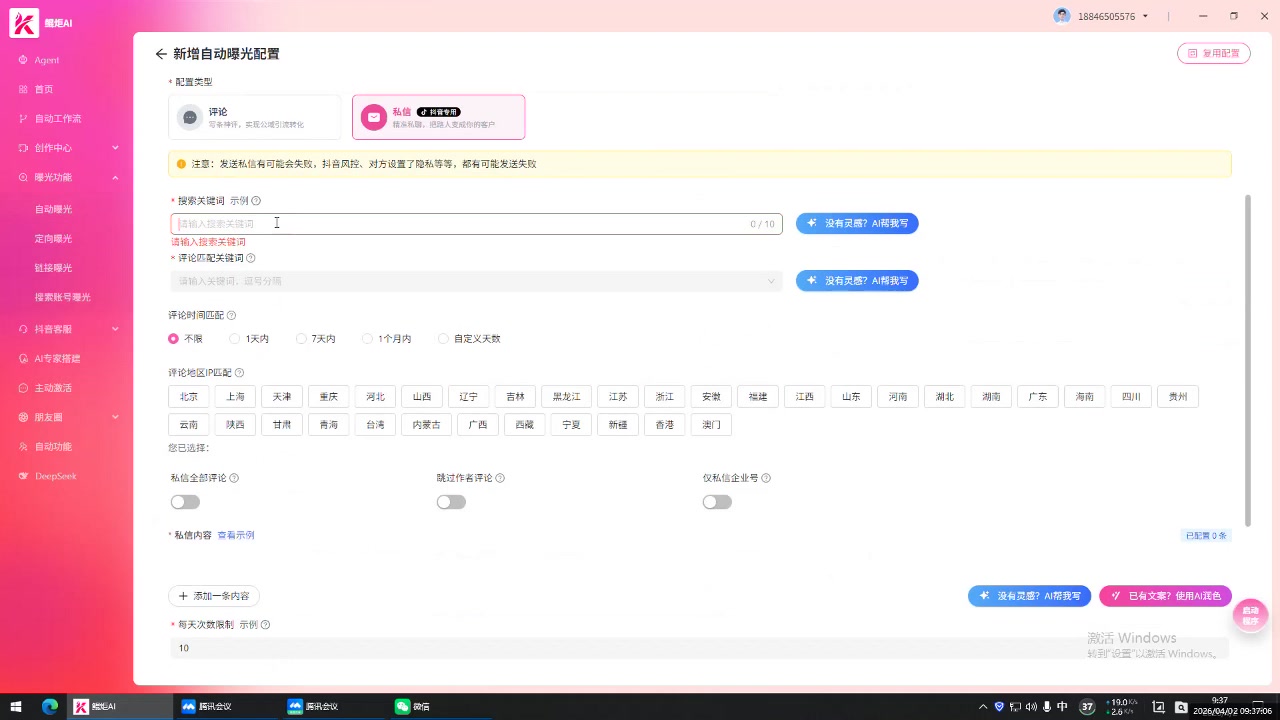This screenshot has width=1280, height=720.
Task: Open 微信 from taskbar
Action: (x=412, y=706)
